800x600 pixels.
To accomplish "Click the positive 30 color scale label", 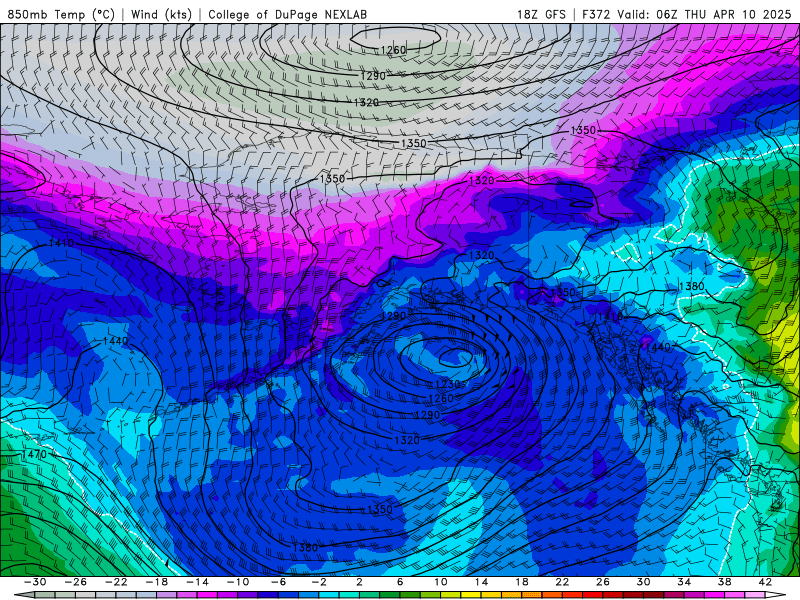I will (x=643, y=582).
